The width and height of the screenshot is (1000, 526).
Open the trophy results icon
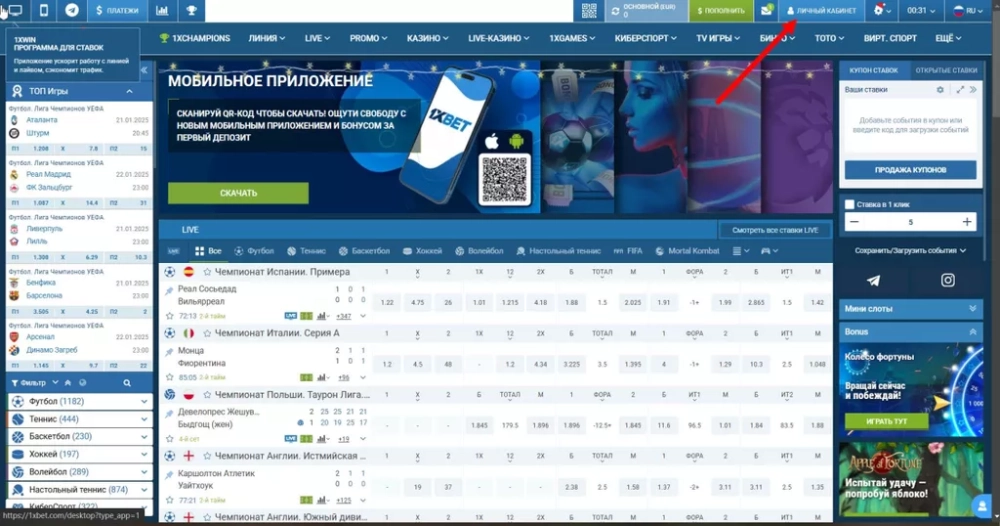coord(191,10)
